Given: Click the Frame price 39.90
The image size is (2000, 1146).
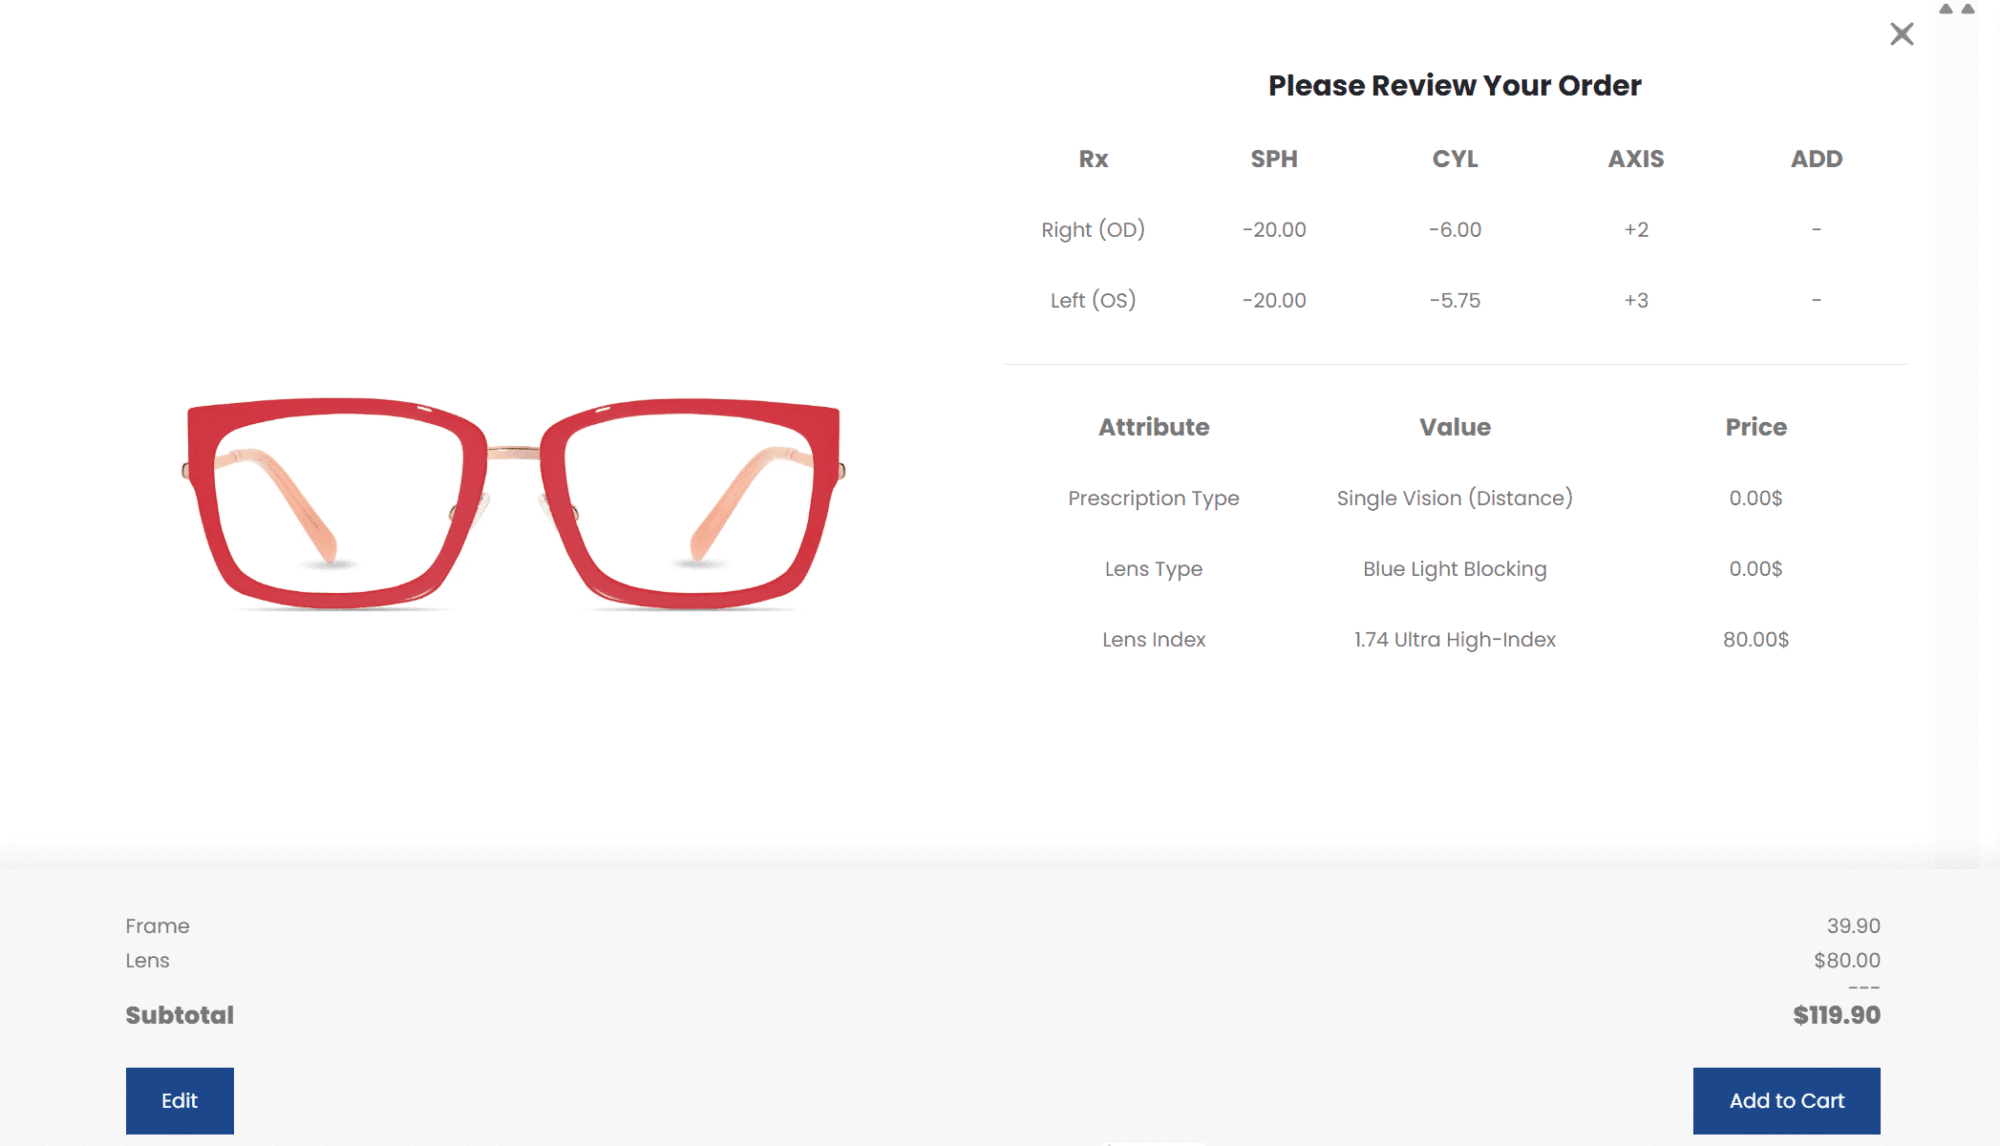Looking at the screenshot, I should (1853, 926).
